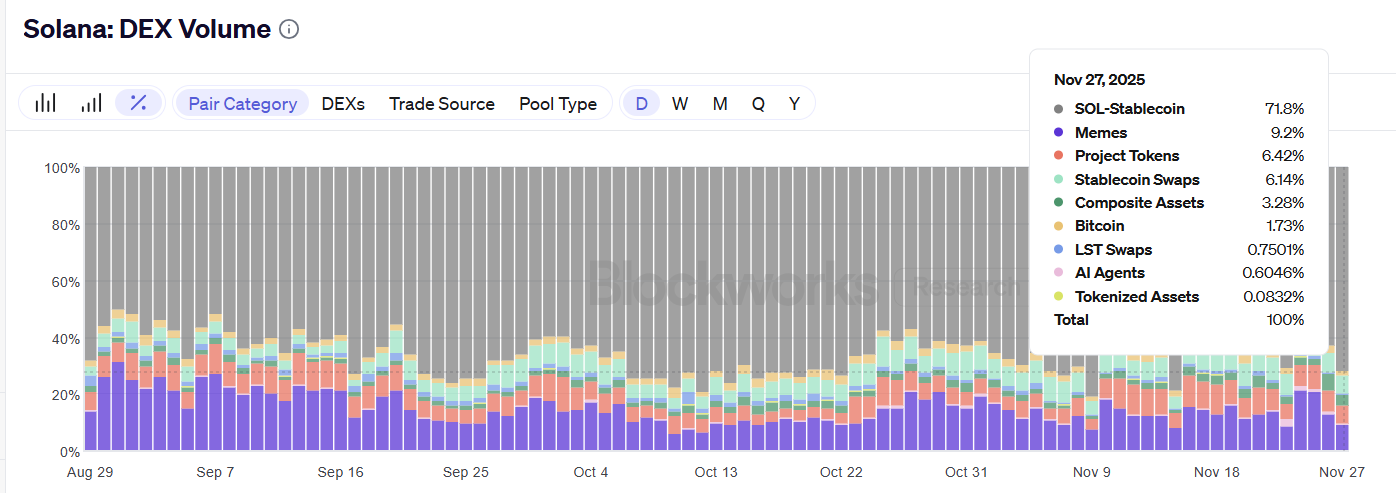Choose the quarterly 'Q' interval
Screen dimensions: 1396x493
tap(758, 103)
